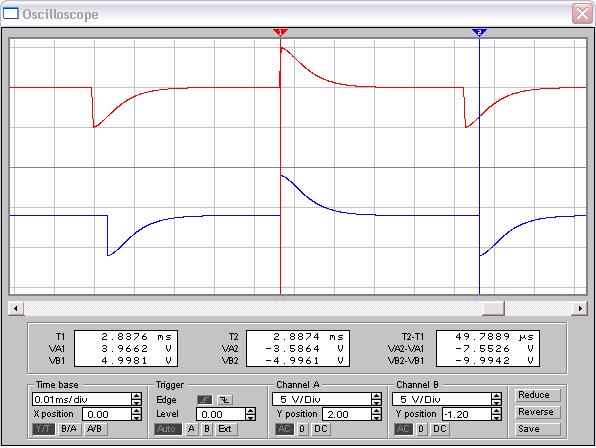Screen dimensions: 596x448
Task: Increase the Time base X position
Action: [x=136, y=411]
